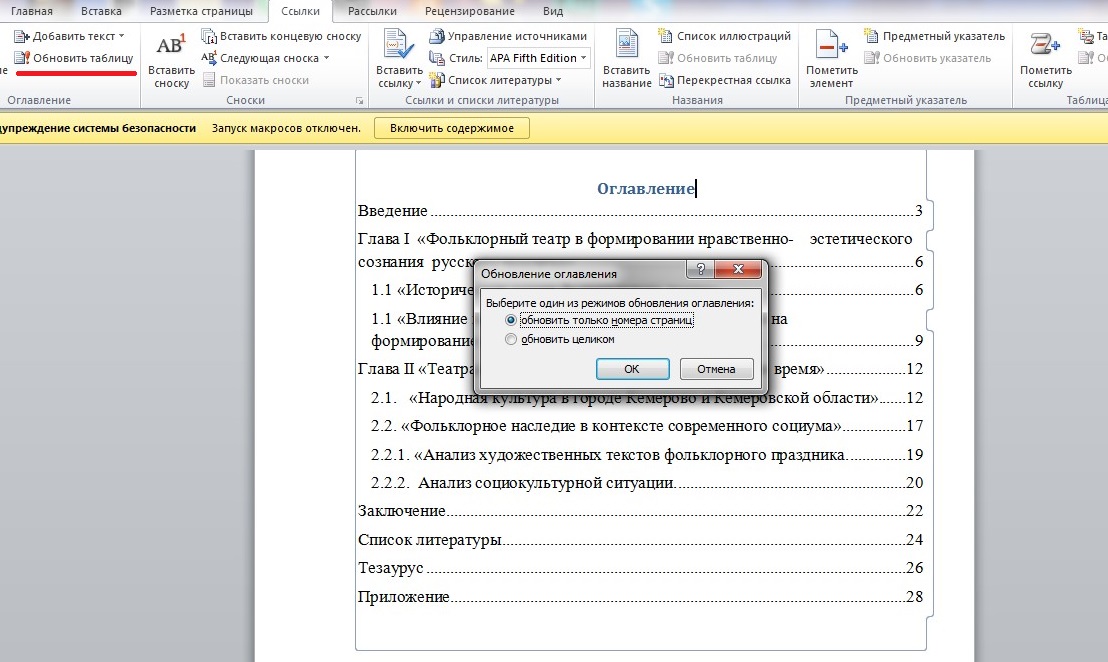Click the Заключение contents entry
The height and width of the screenshot is (662, 1108).
(x=640, y=511)
